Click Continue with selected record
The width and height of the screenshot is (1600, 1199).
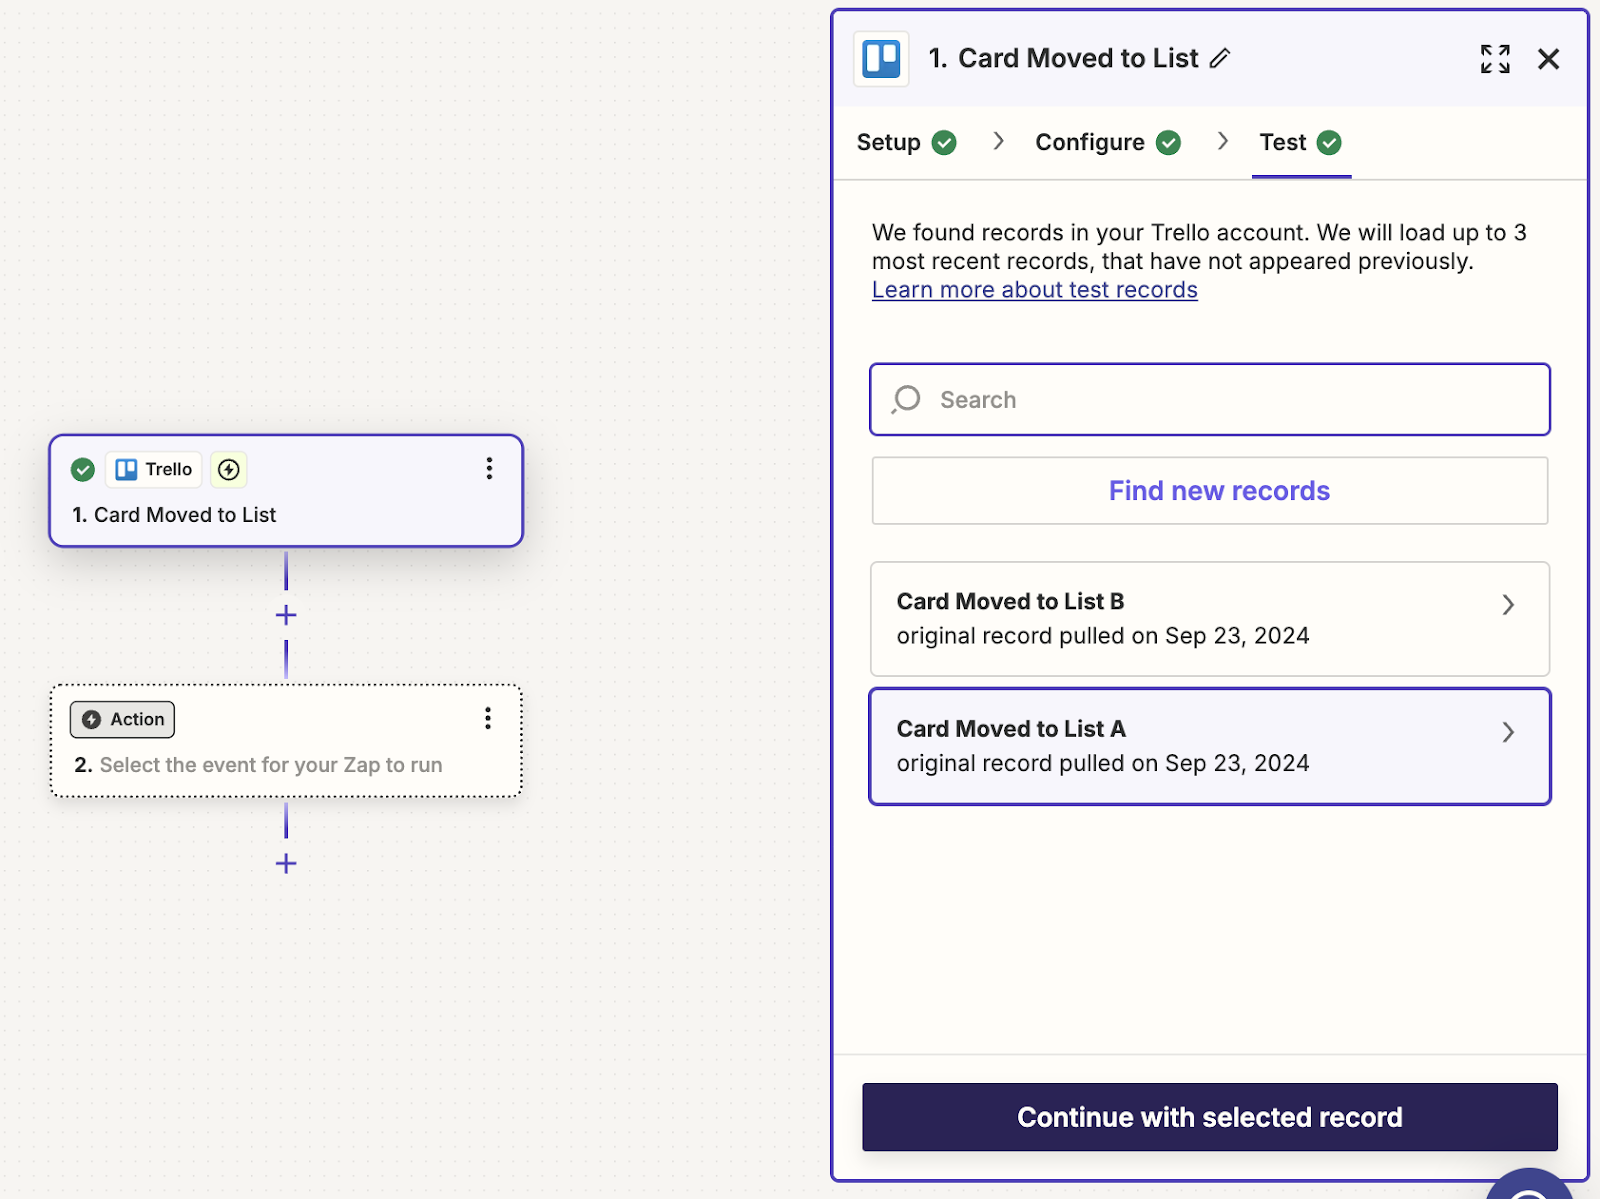[x=1209, y=1117]
